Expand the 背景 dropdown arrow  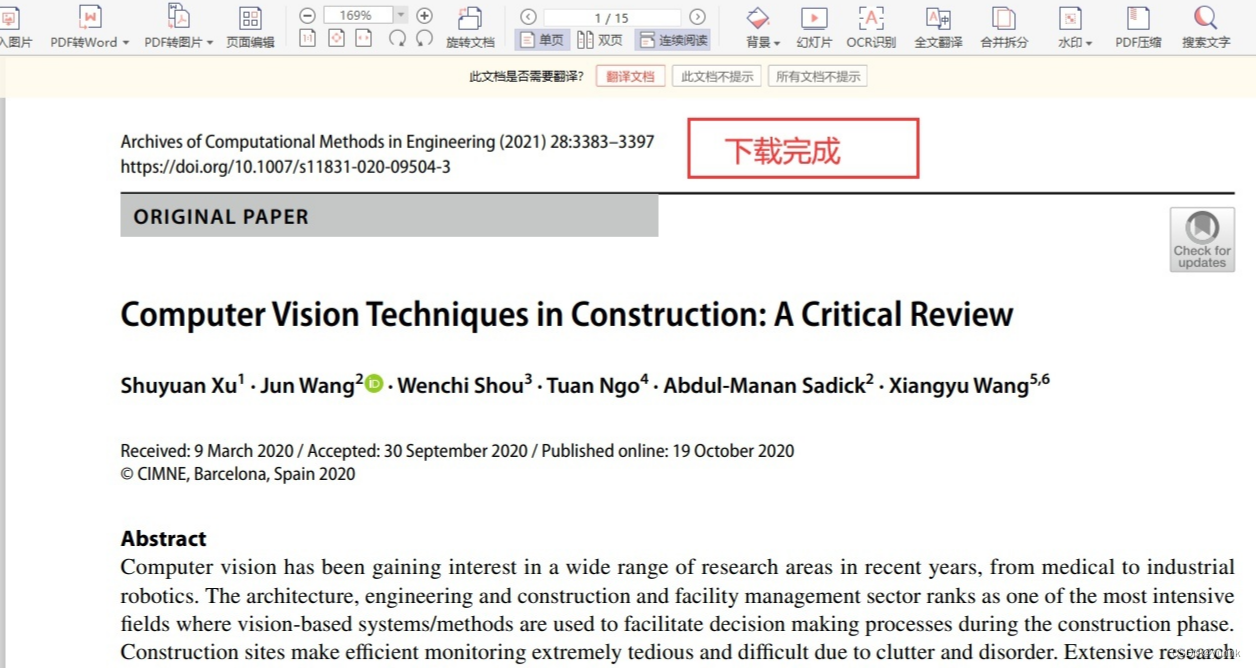coord(777,43)
